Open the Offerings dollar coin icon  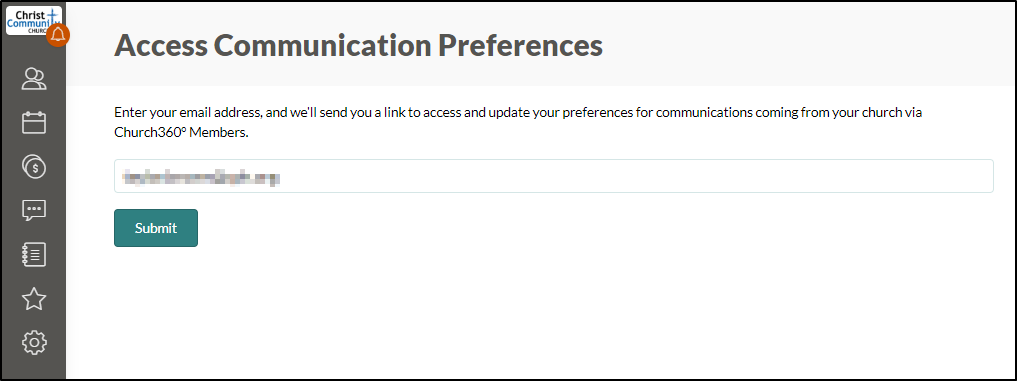coord(34,167)
